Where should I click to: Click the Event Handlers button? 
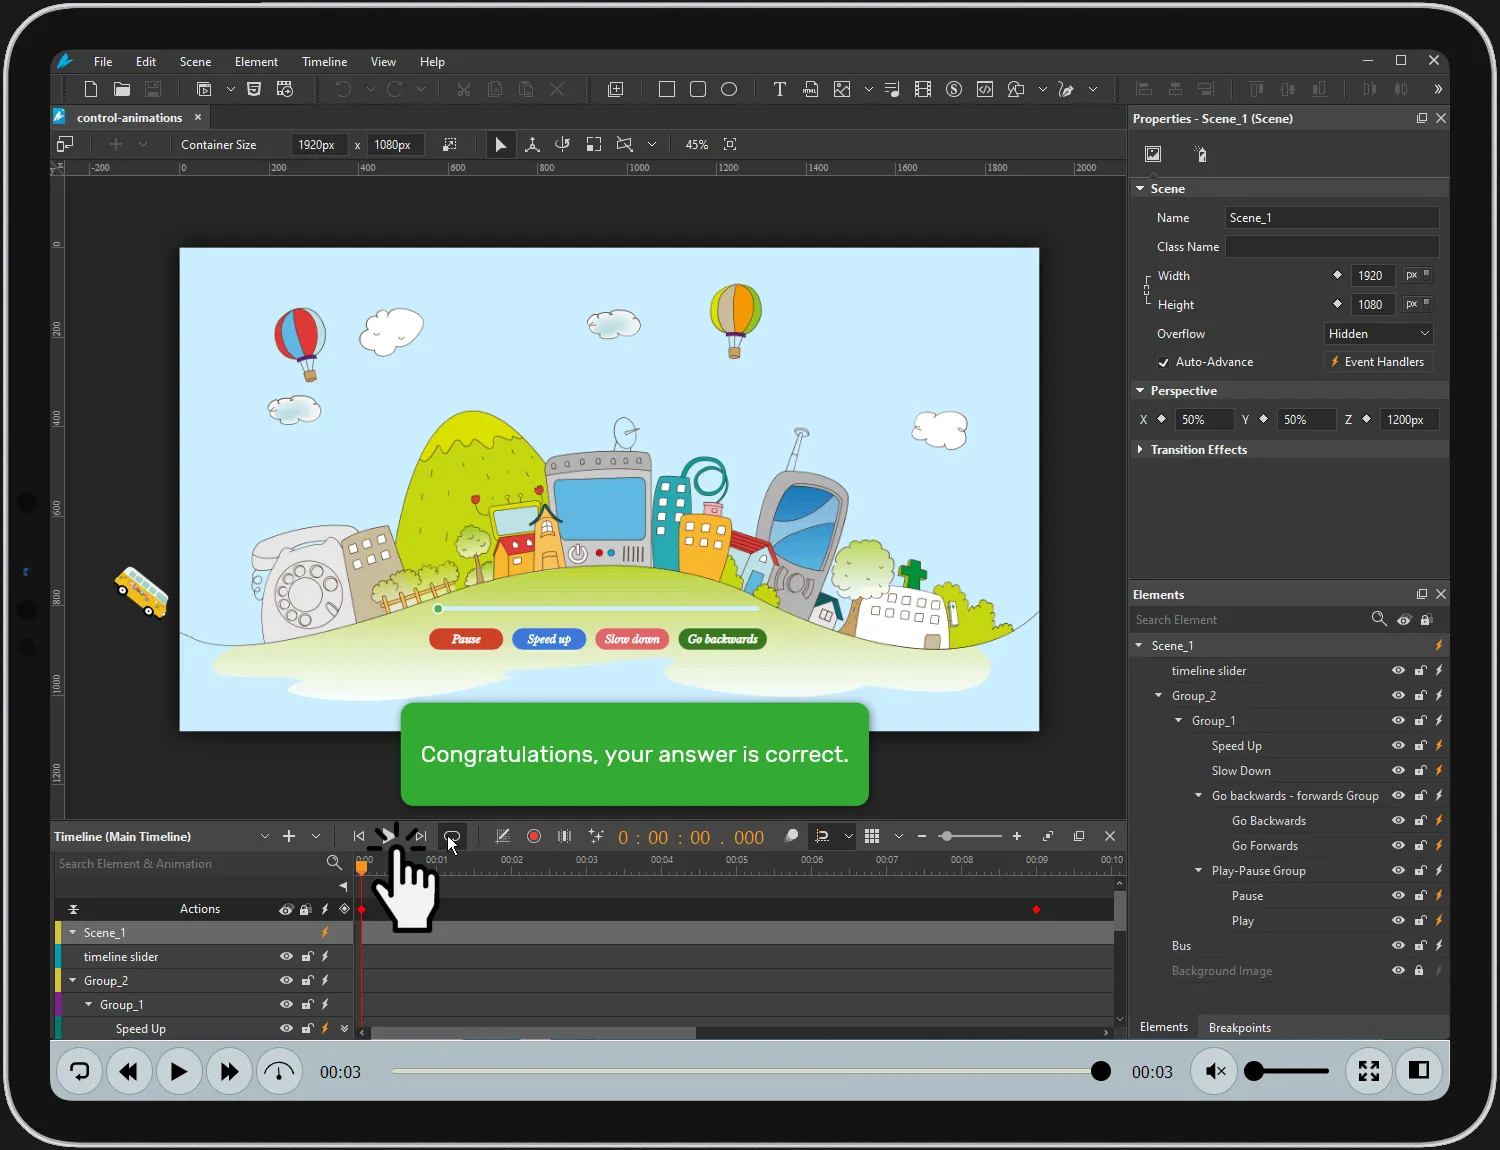1378,361
